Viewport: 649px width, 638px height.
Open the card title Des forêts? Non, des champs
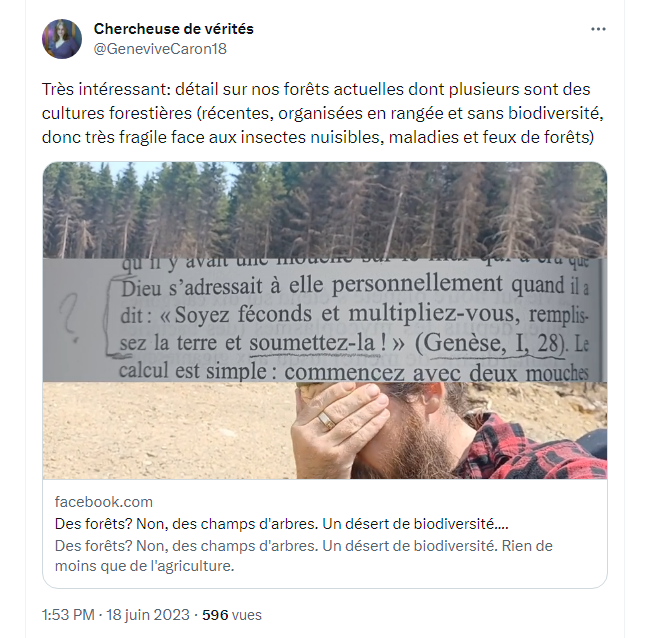pyautogui.click(x=284, y=524)
